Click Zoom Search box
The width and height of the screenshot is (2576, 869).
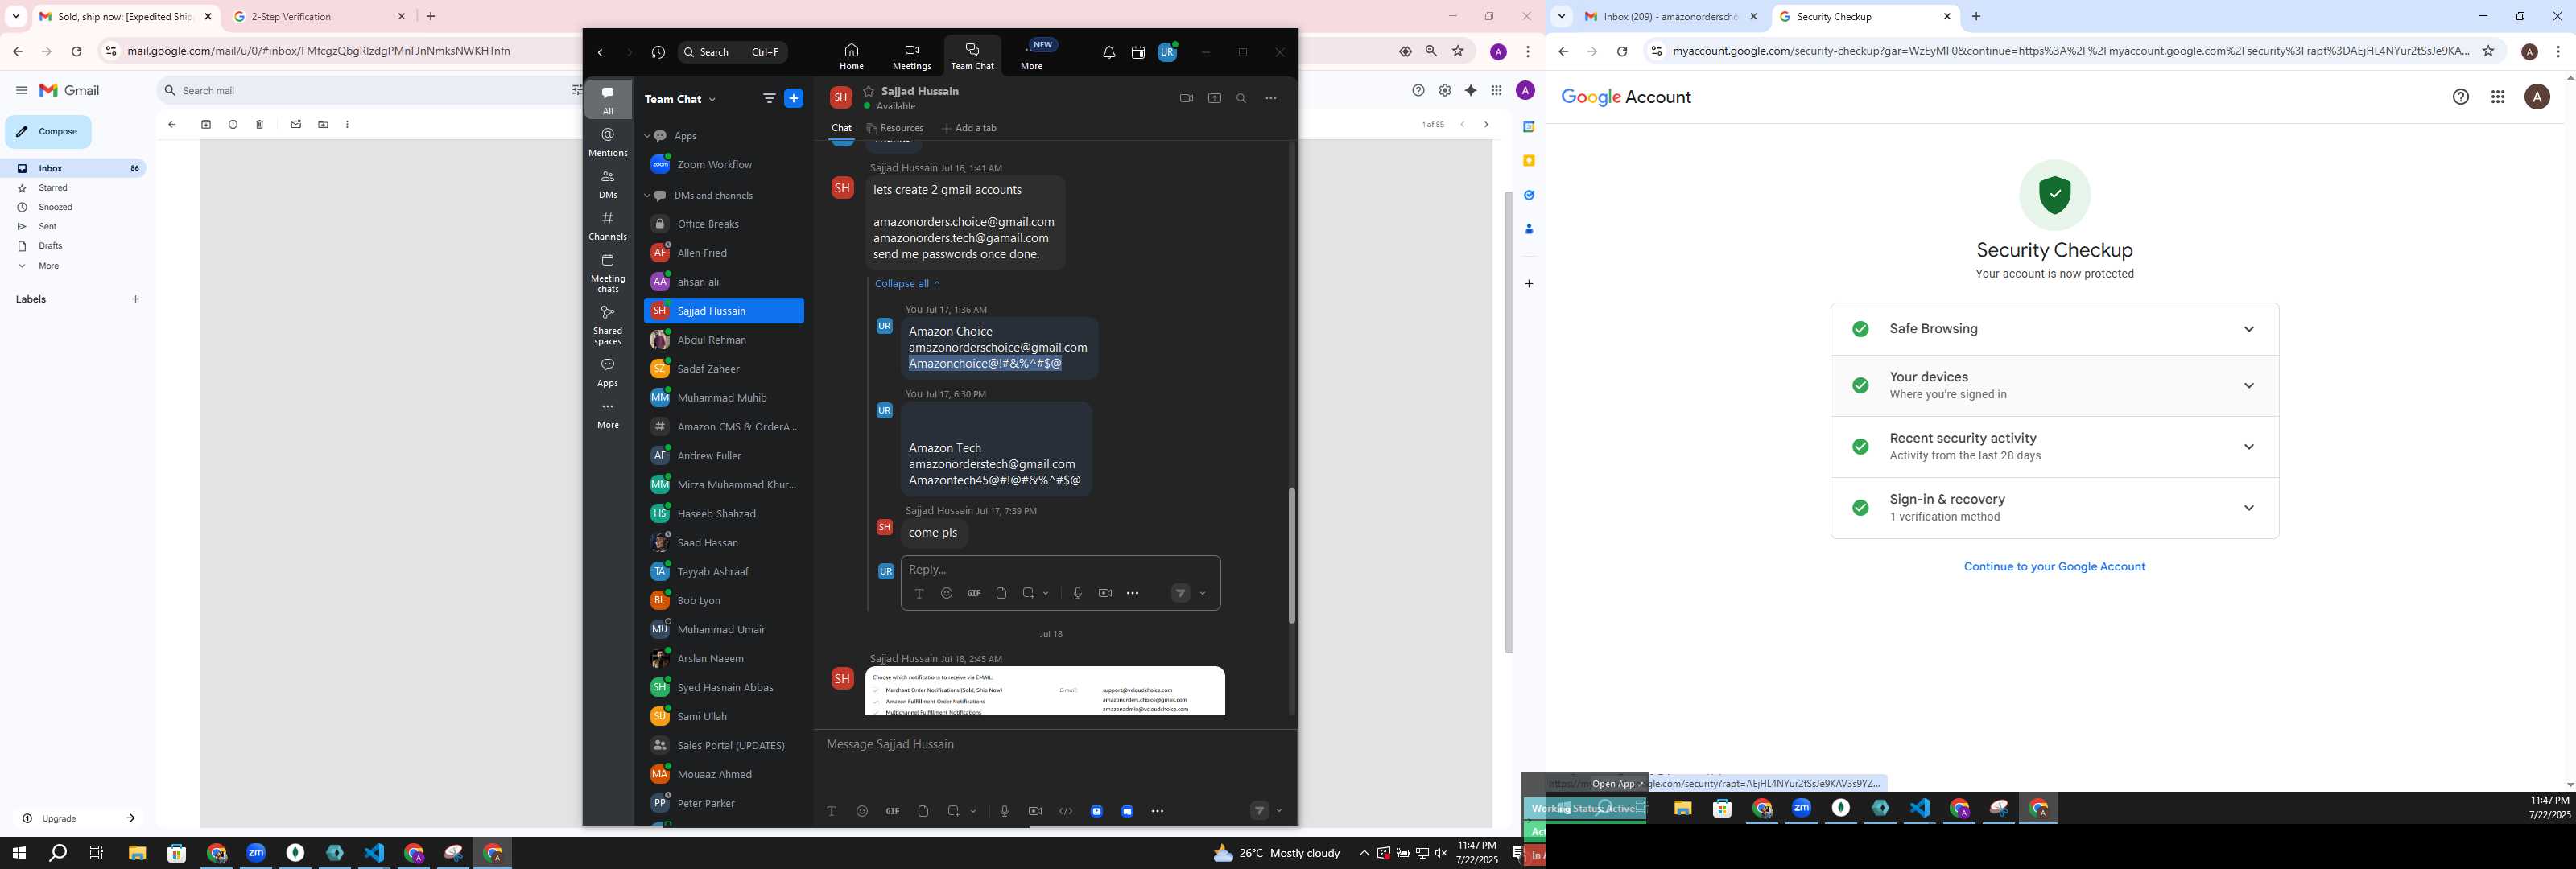733,53
